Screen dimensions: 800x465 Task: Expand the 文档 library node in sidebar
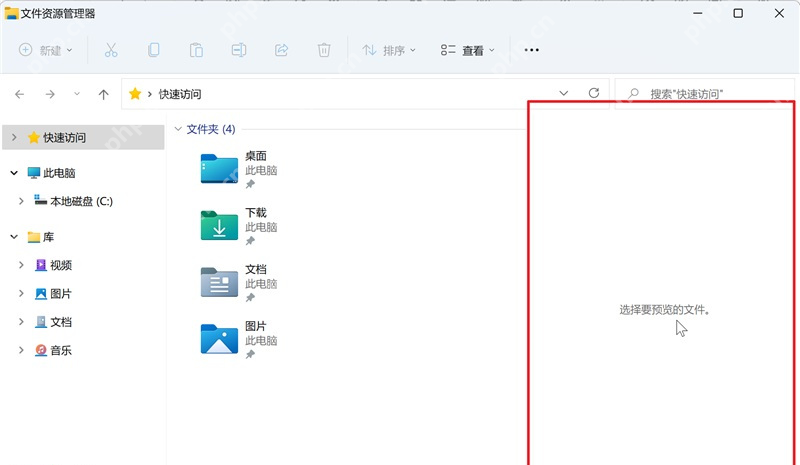(x=21, y=322)
